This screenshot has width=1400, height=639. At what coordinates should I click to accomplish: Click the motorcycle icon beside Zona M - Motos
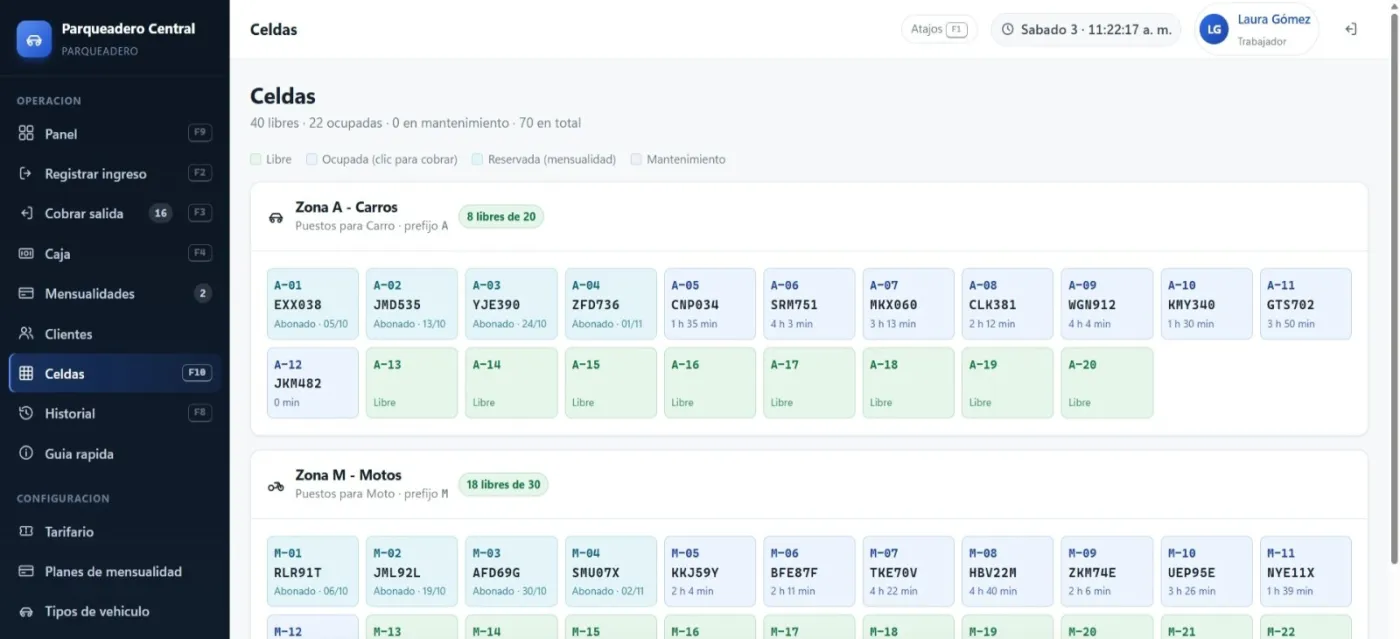276,486
